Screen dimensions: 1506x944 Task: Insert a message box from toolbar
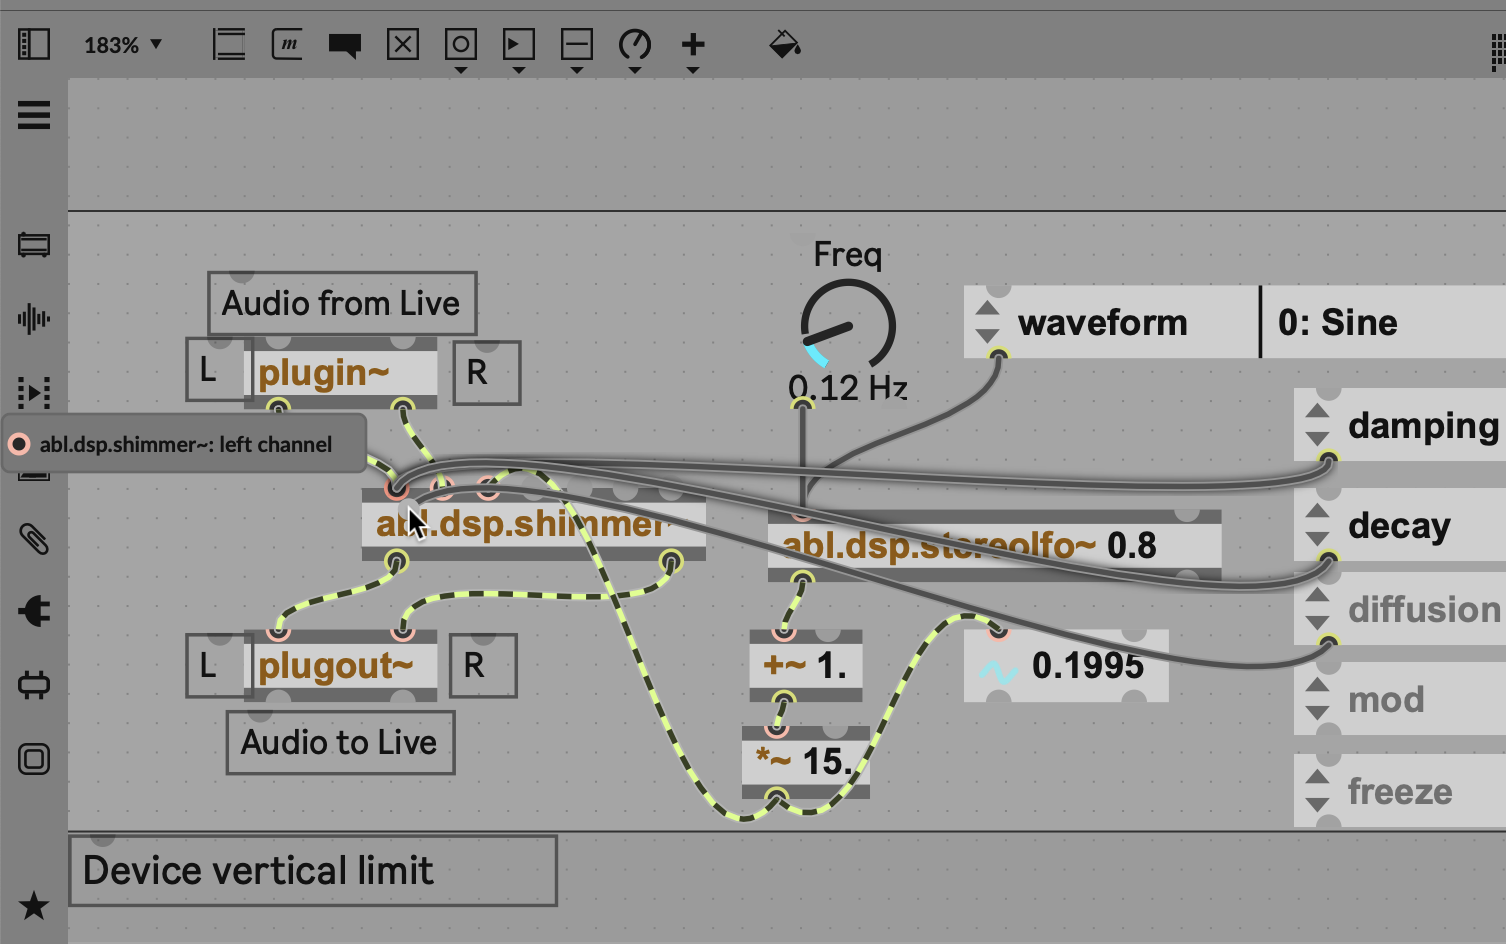coord(287,44)
